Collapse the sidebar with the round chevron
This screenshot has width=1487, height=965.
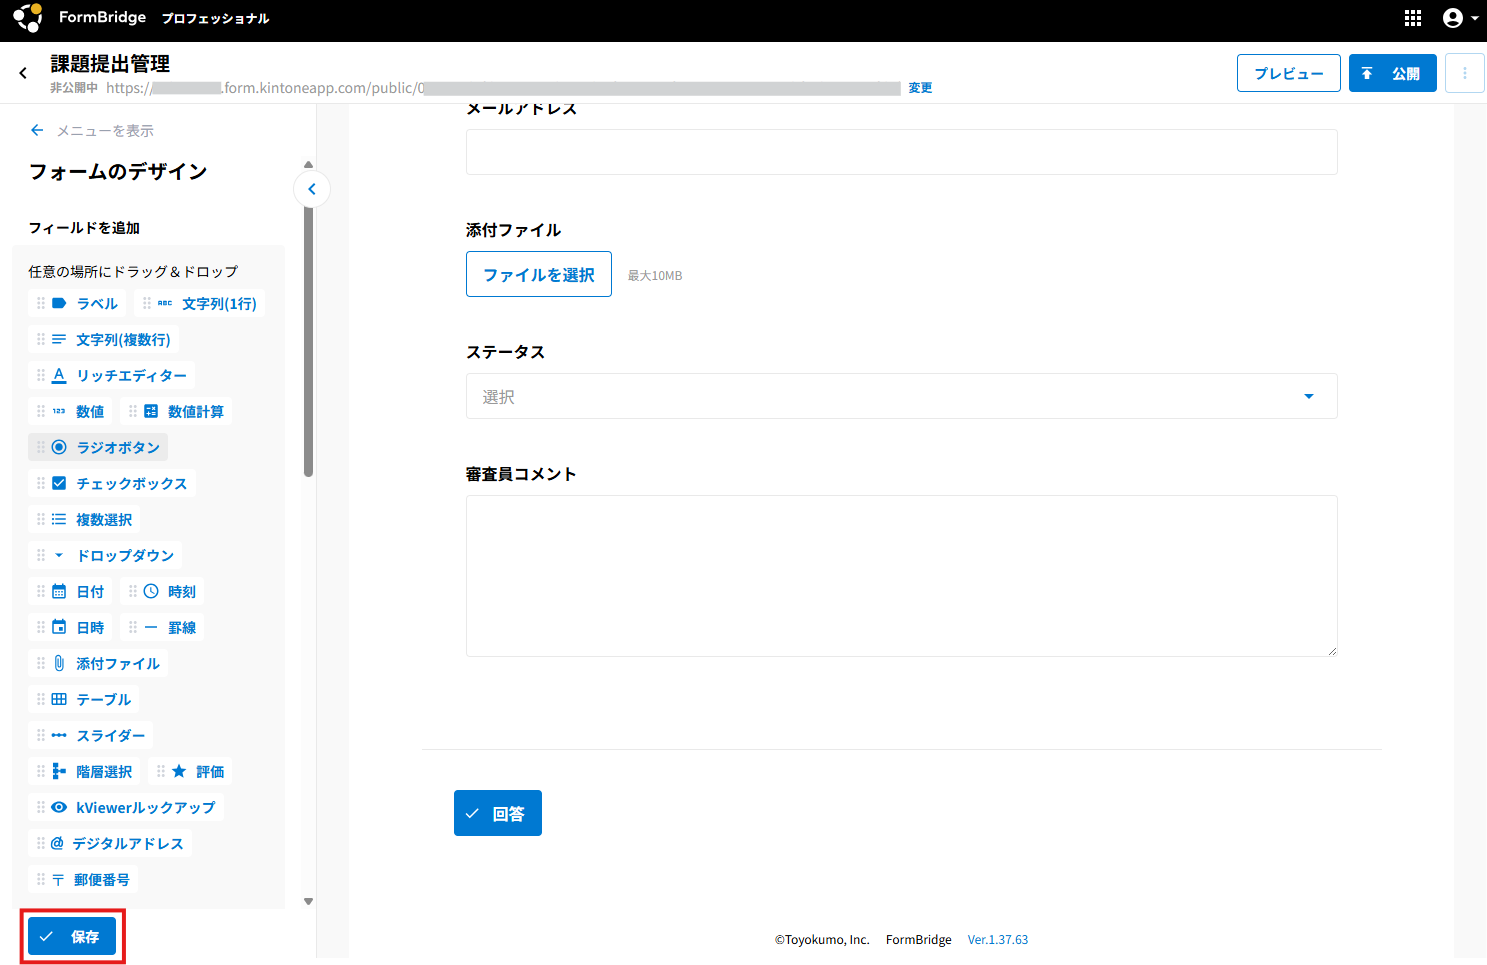(x=312, y=189)
